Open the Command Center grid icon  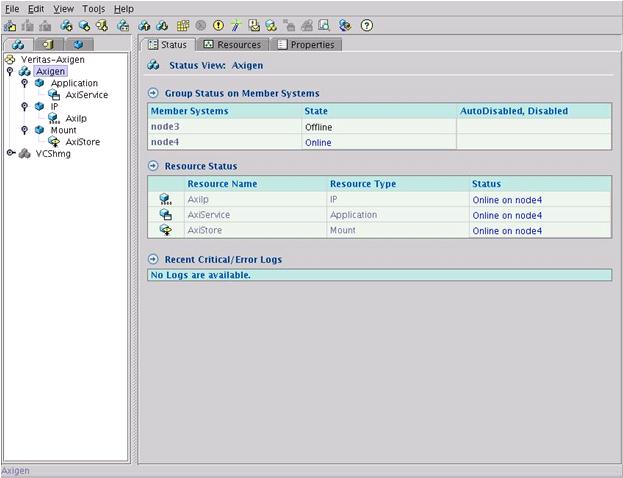point(183,26)
